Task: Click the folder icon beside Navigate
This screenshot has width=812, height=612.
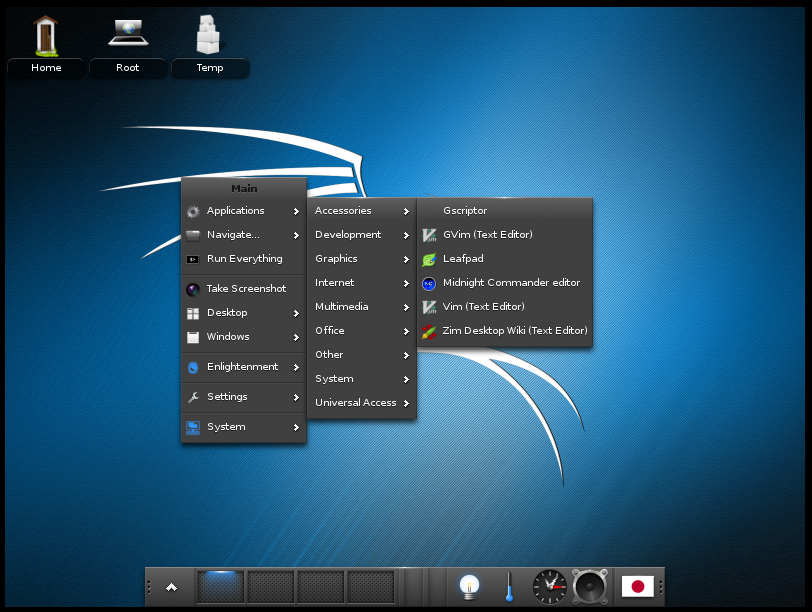Action: tap(193, 236)
